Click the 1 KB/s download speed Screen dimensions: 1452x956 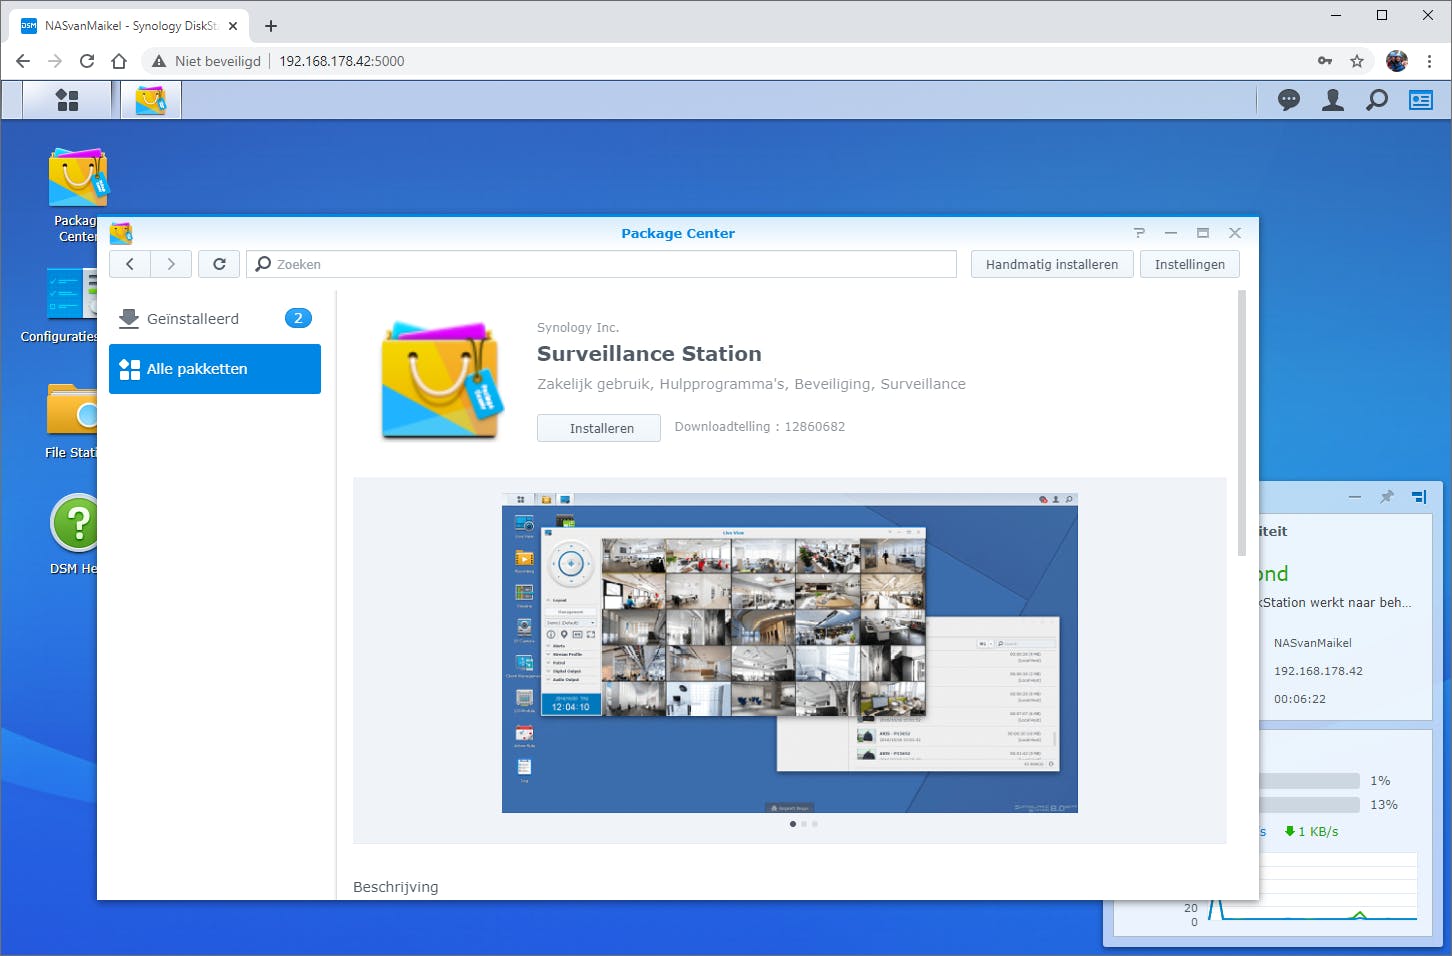(1311, 831)
